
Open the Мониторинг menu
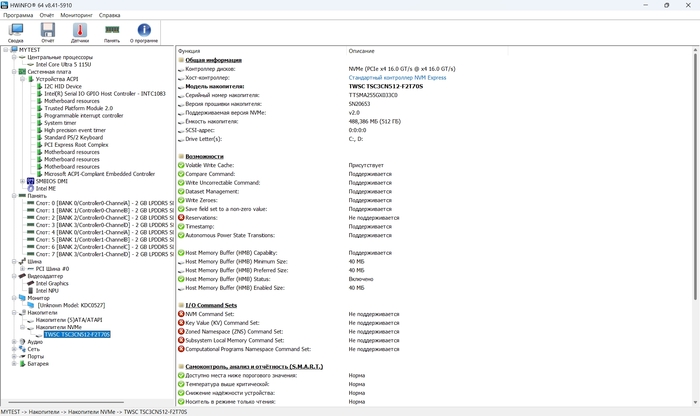(x=77, y=16)
